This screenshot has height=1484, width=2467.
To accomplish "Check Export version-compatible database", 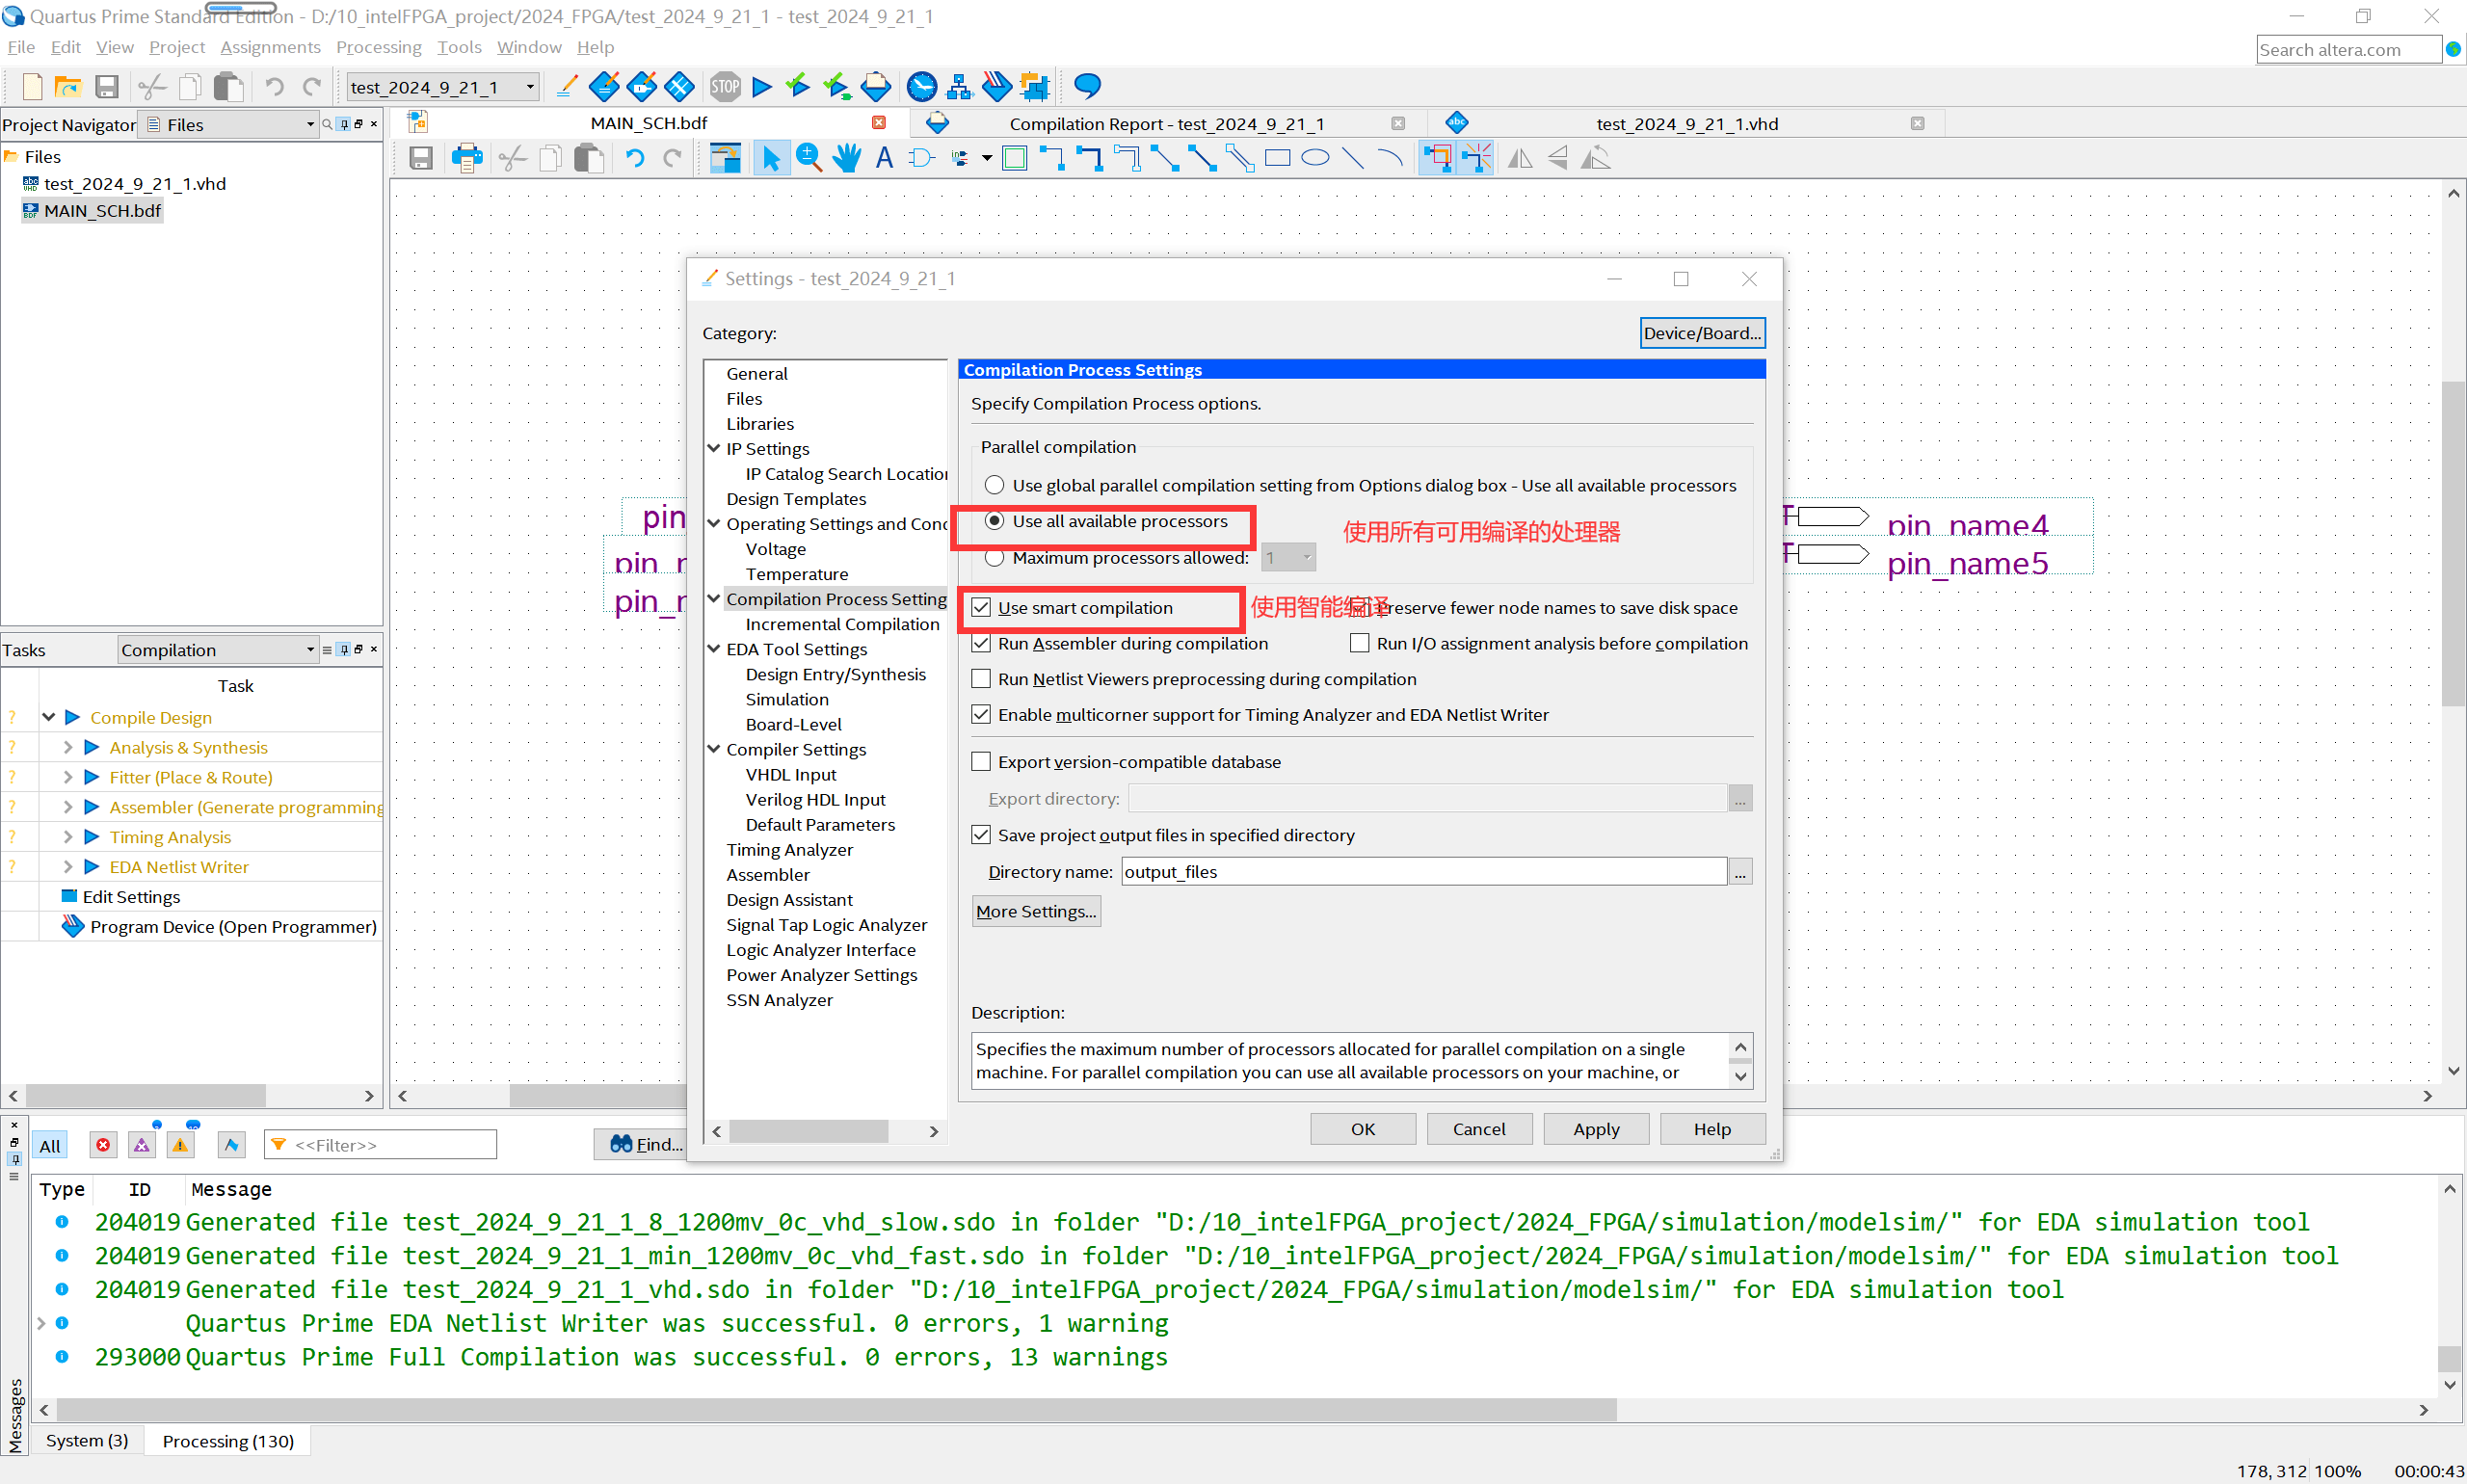I will 981,762.
